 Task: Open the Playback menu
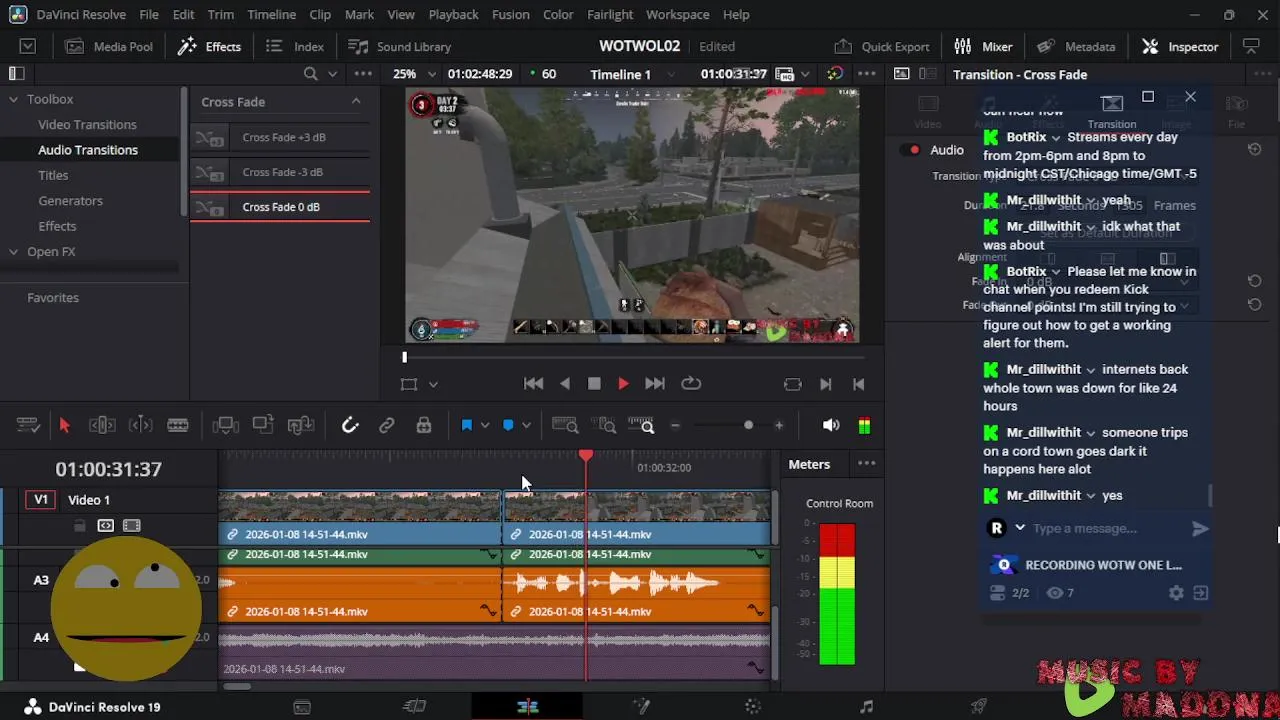click(453, 15)
